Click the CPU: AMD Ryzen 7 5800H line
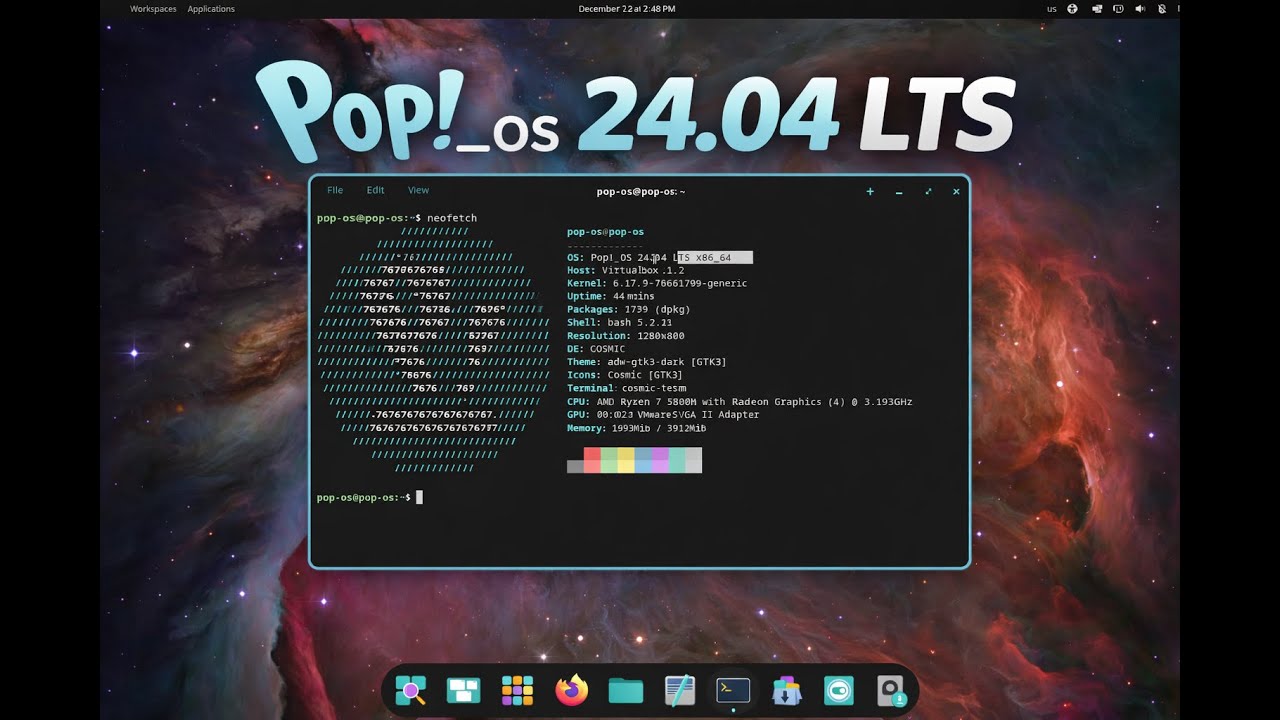The image size is (1280, 720). point(740,402)
